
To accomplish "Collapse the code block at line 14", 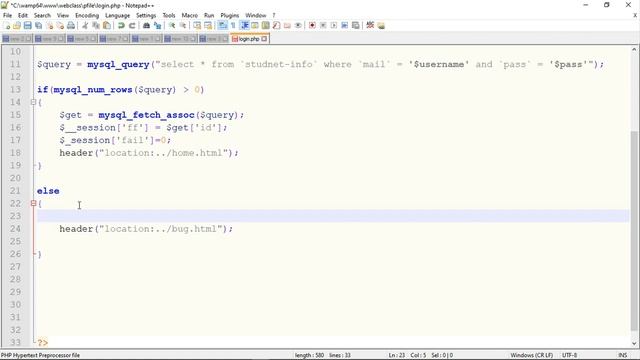I will (x=33, y=102).
